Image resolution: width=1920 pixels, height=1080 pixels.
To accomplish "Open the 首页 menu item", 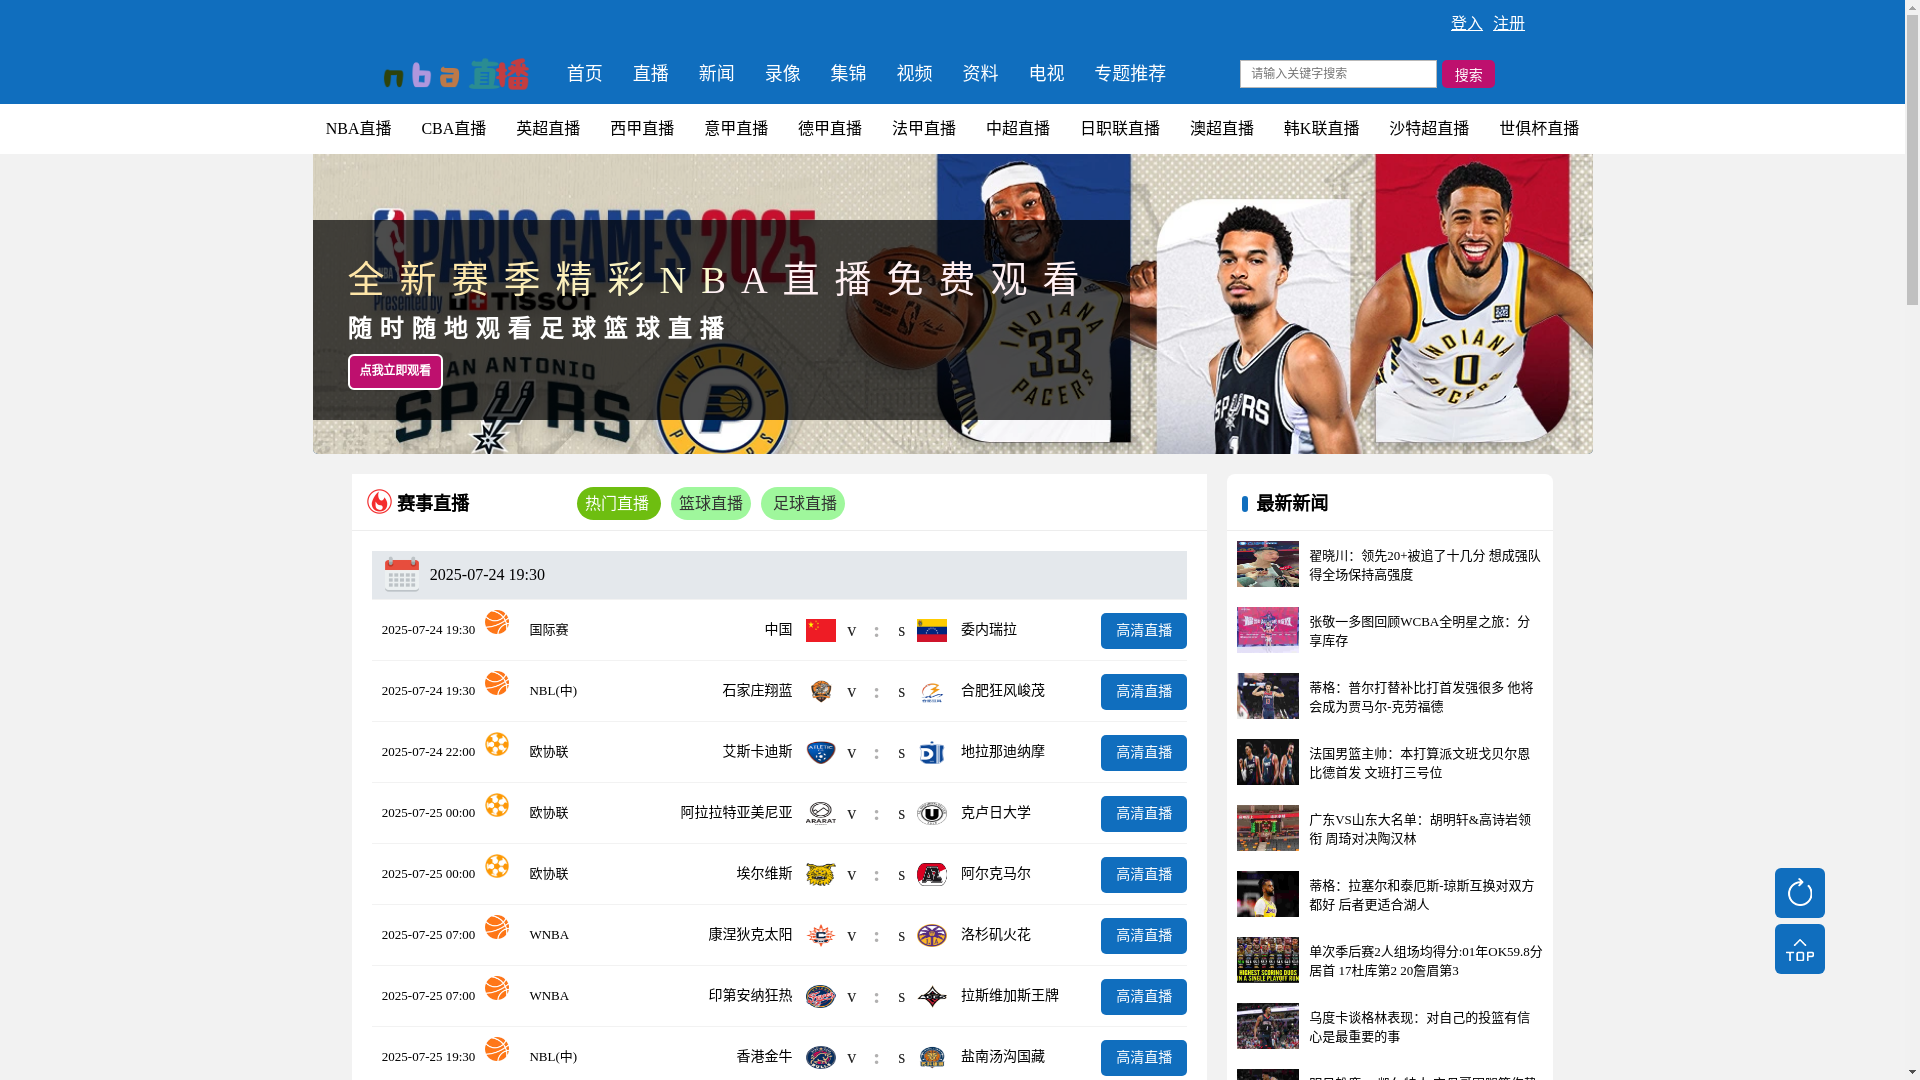I will point(585,73).
